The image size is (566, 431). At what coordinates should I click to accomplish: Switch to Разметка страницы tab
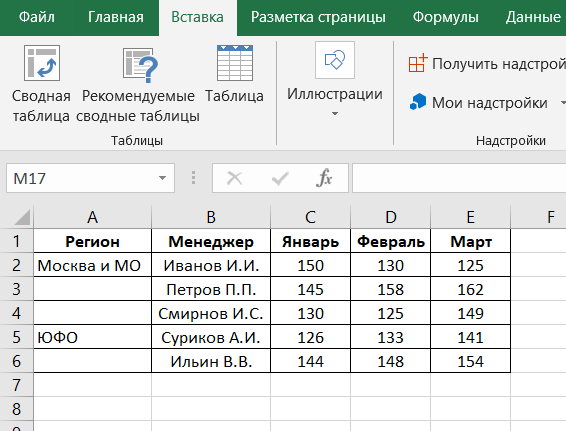pos(318,17)
